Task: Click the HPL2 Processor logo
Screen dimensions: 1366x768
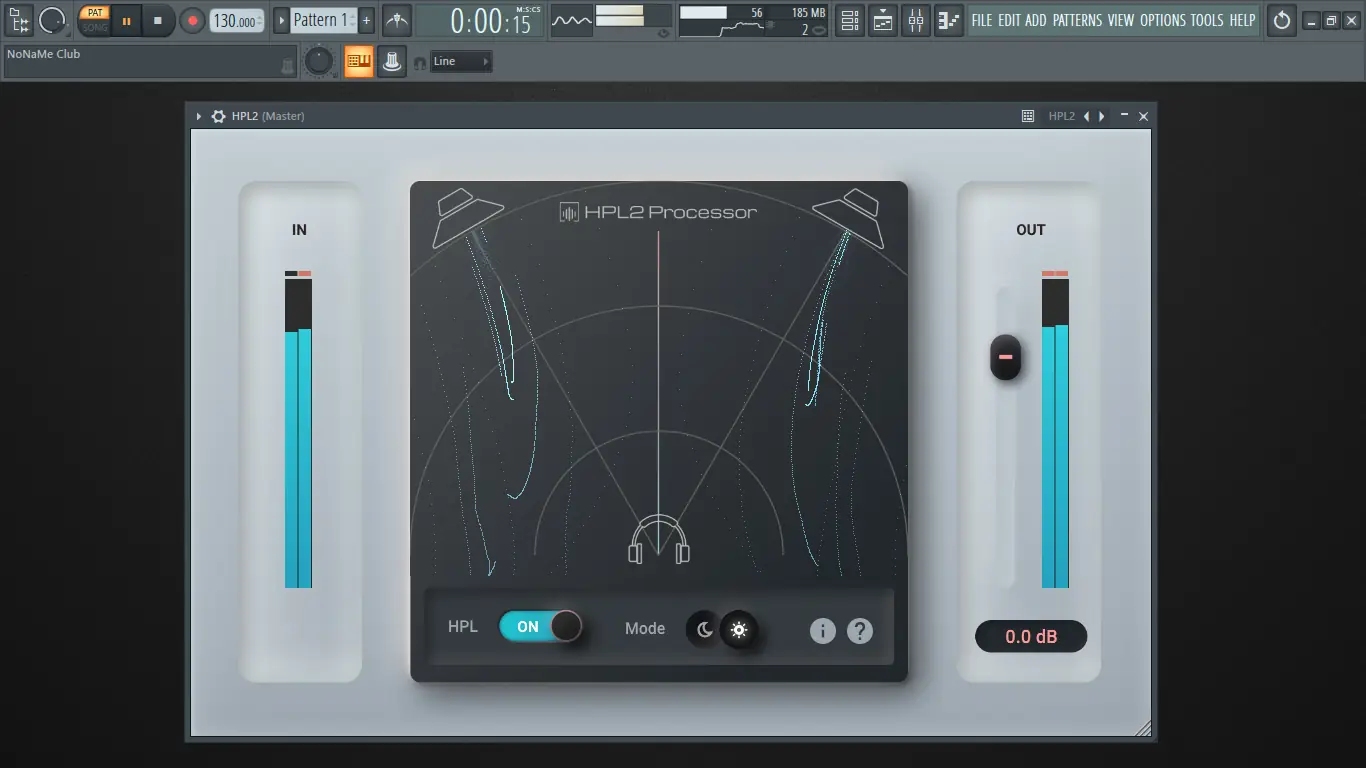Action: [x=658, y=212]
